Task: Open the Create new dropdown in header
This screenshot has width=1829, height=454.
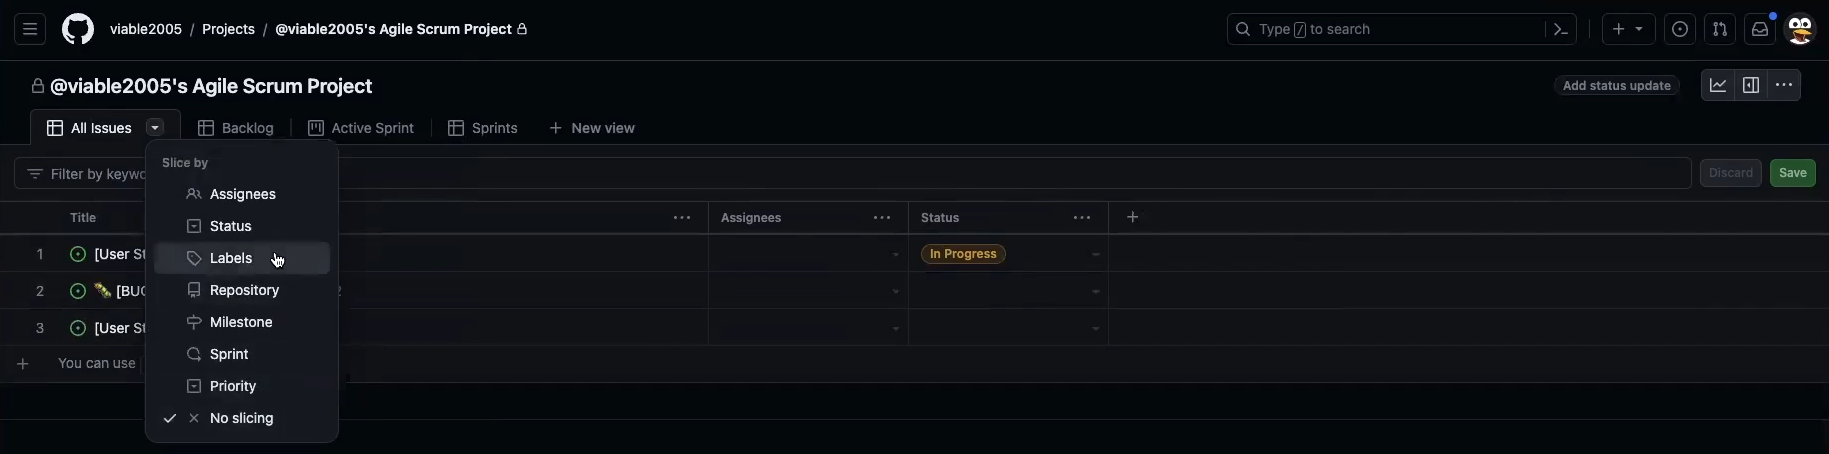Action: coord(1627,29)
